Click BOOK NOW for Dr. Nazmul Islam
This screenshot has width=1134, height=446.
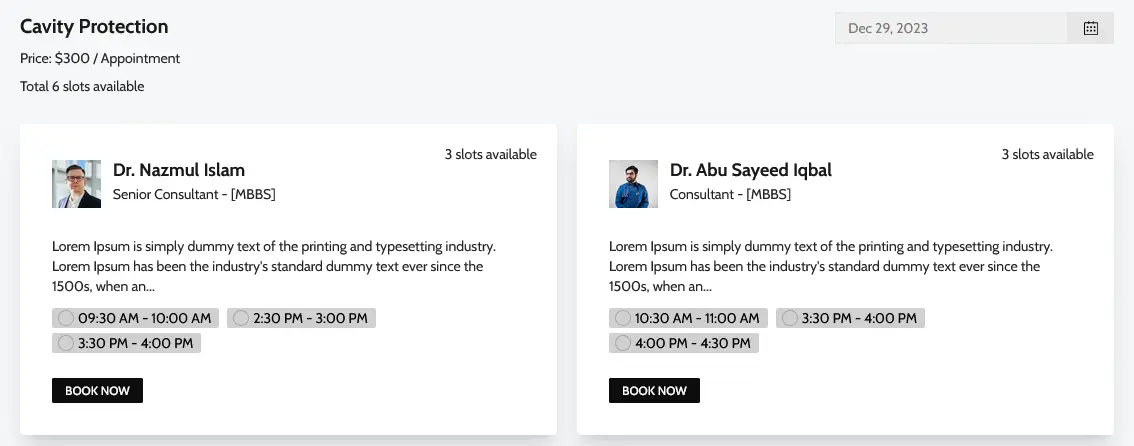[98, 390]
